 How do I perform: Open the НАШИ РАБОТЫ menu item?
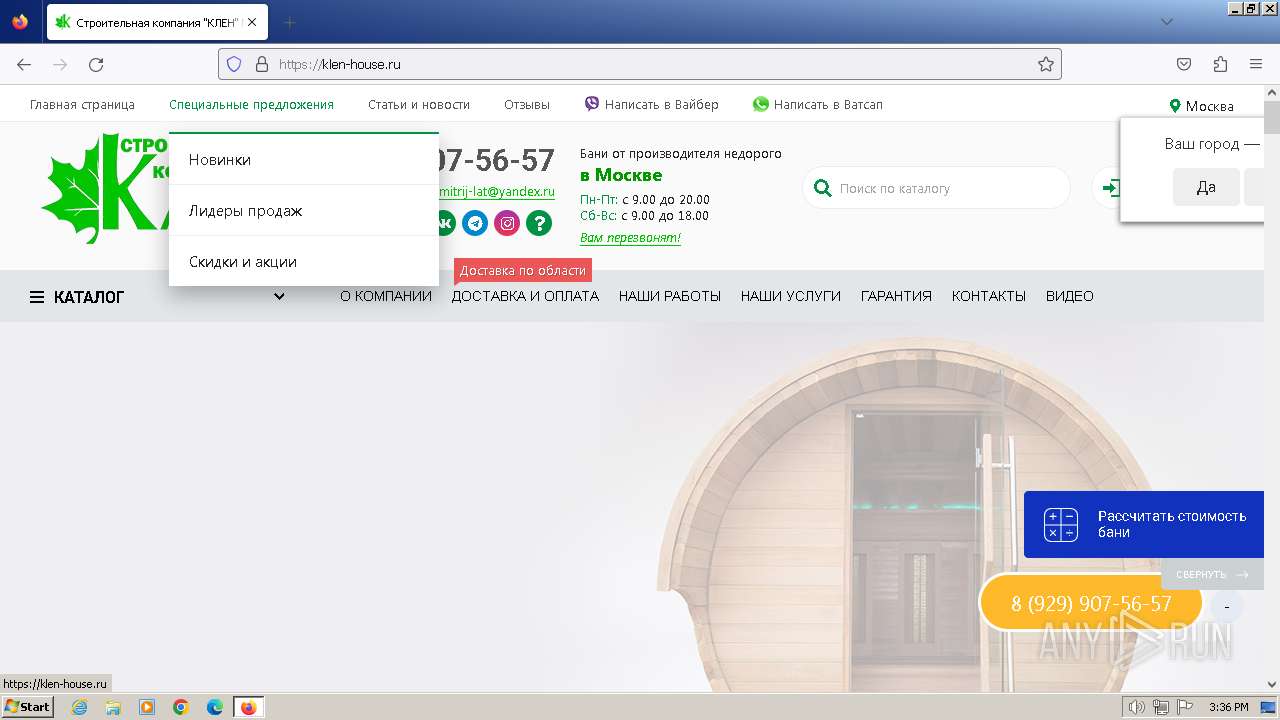tap(670, 296)
